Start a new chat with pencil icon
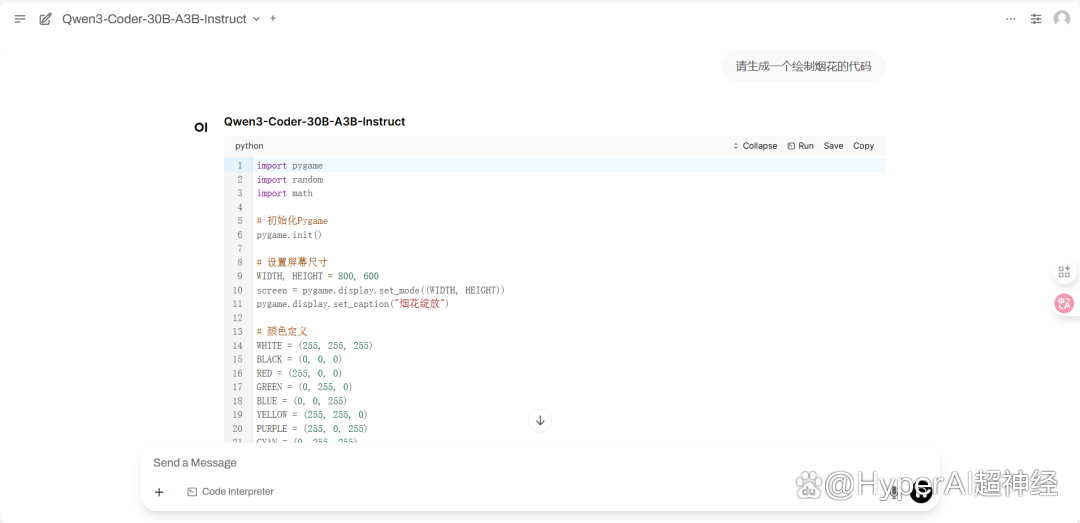Viewport: 1080px width, 523px height. tap(45, 19)
